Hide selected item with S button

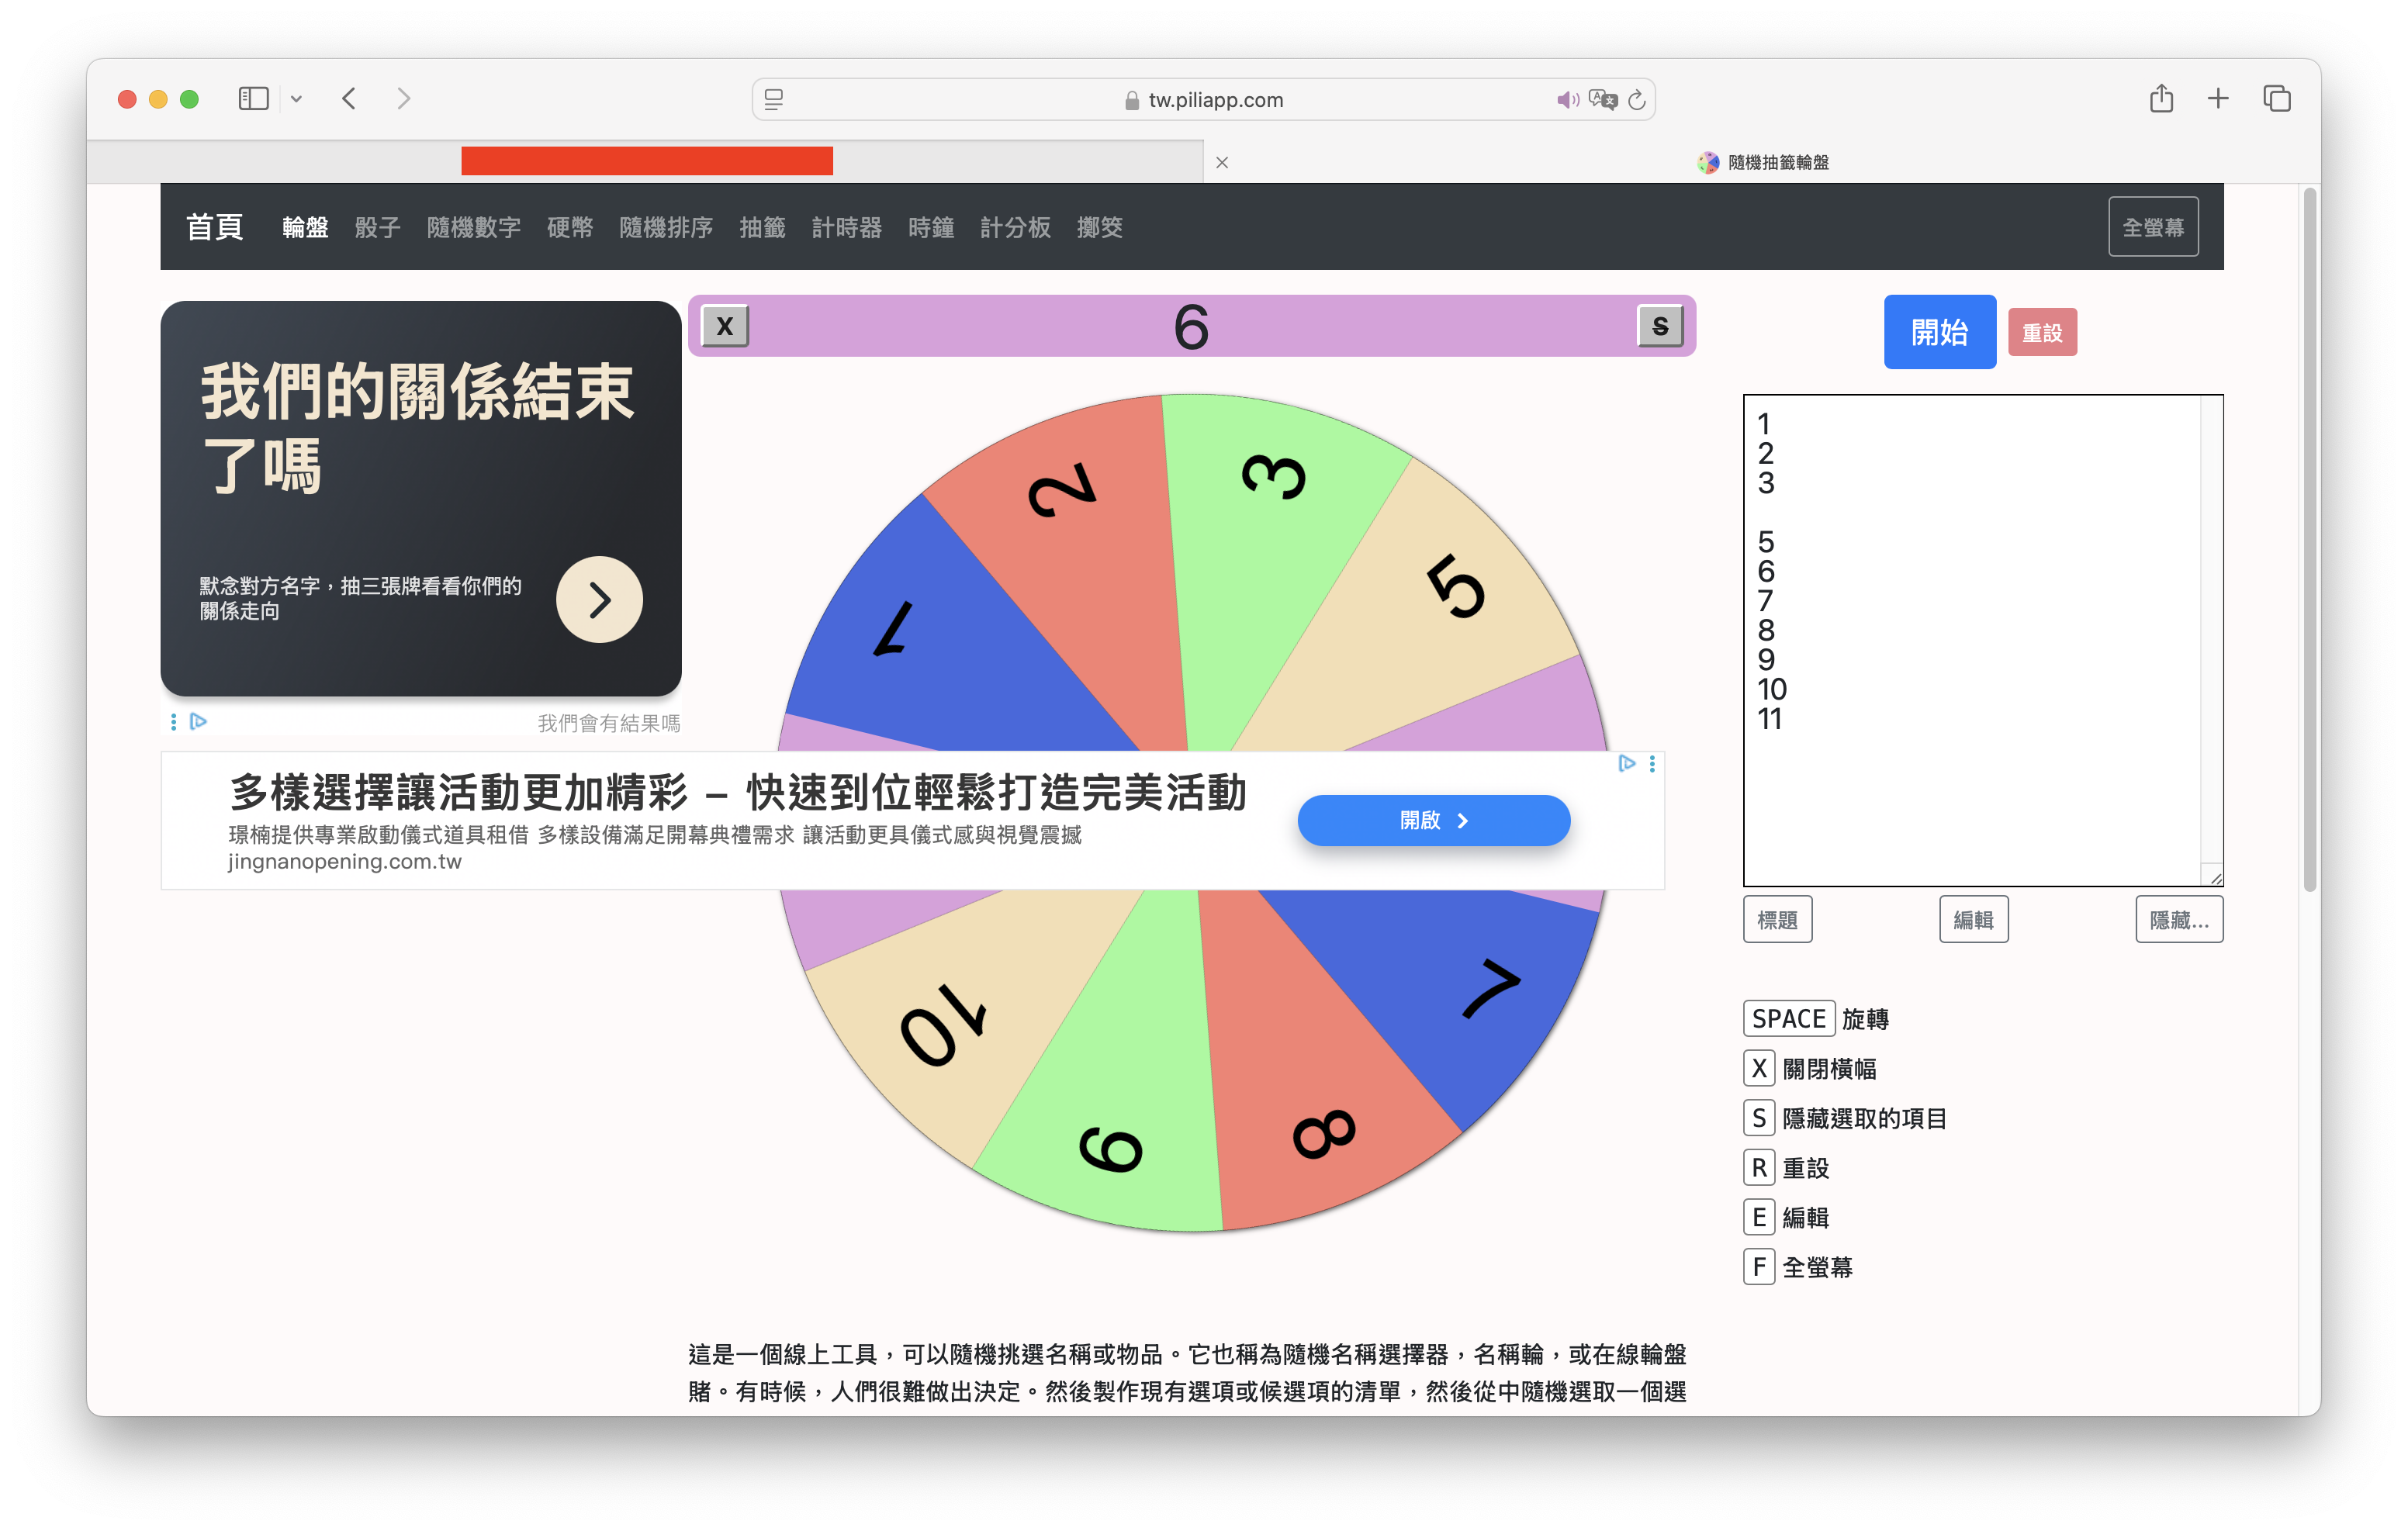(1660, 326)
